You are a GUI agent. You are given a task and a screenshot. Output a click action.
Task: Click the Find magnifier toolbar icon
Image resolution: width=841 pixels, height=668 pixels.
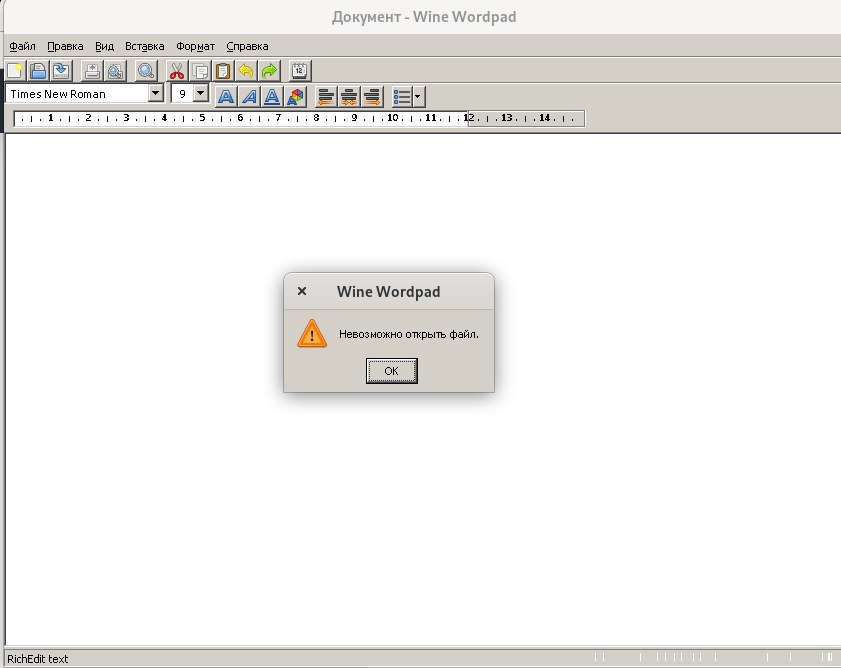pyautogui.click(x=146, y=70)
